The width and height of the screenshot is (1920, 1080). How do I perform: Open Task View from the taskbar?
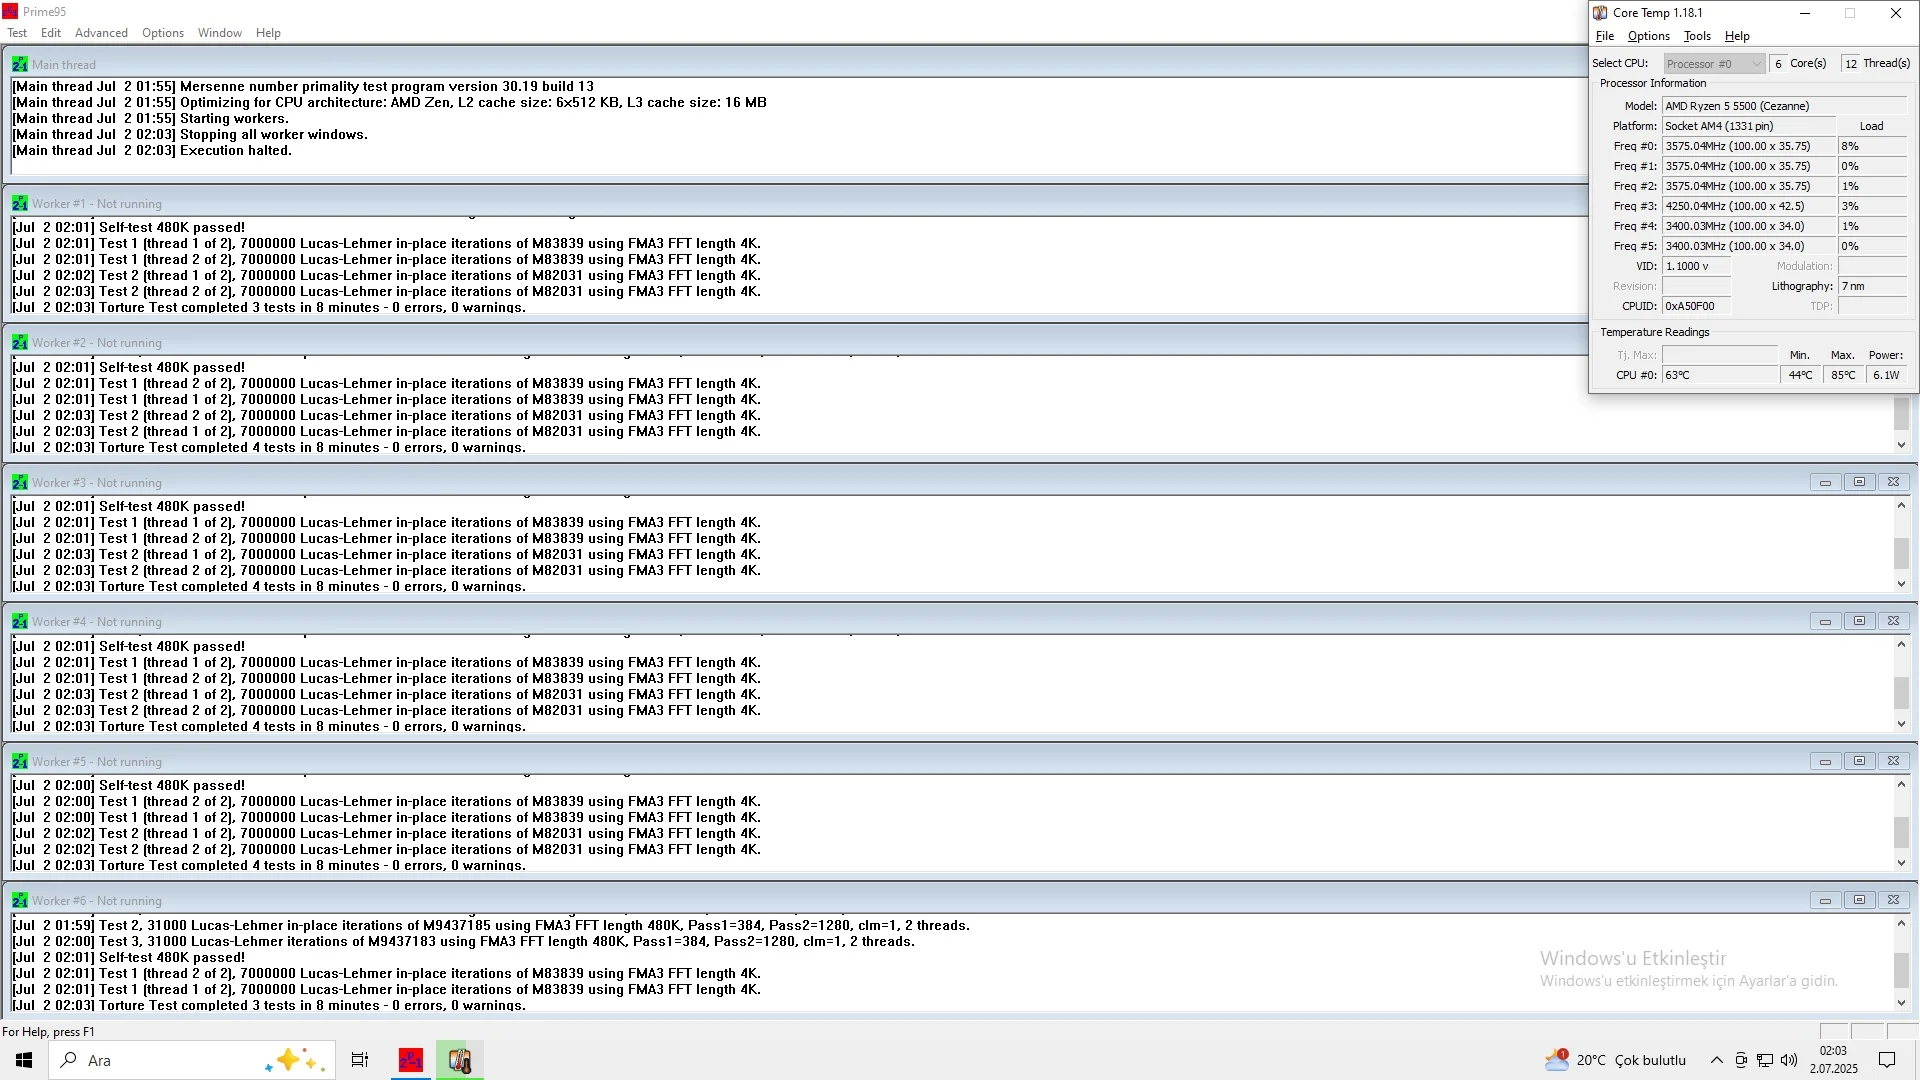[x=360, y=1060]
